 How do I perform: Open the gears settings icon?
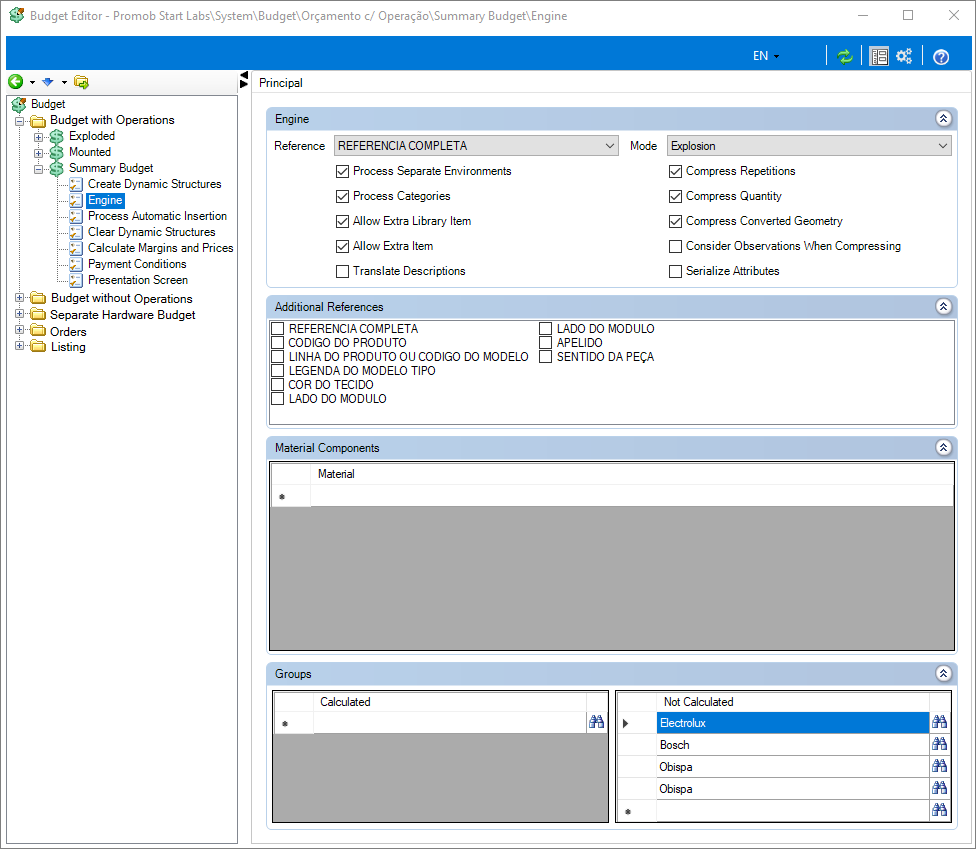coord(904,56)
